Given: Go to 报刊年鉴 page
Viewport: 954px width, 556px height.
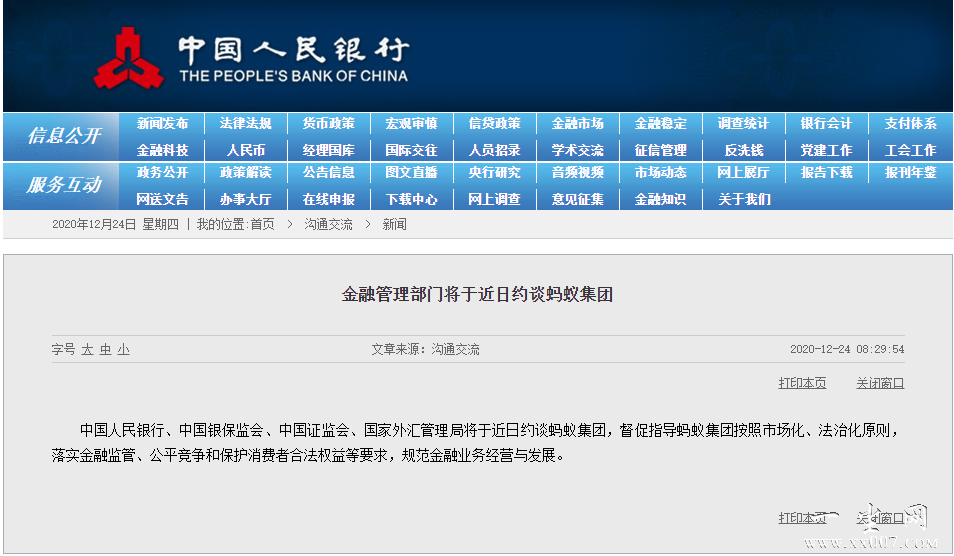Looking at the screenshot, I should pos(910,173).
